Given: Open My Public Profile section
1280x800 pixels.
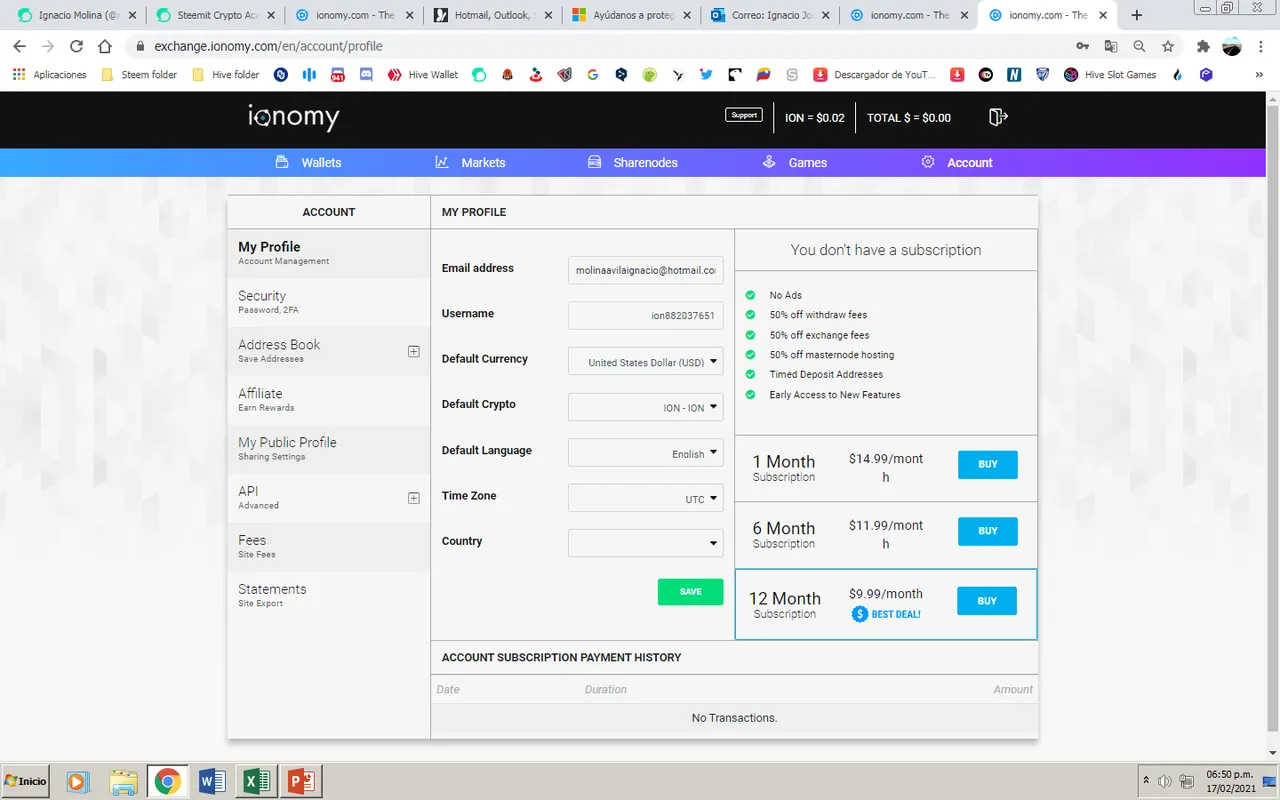Looking at the screenshot, I should tap(329, 449).
